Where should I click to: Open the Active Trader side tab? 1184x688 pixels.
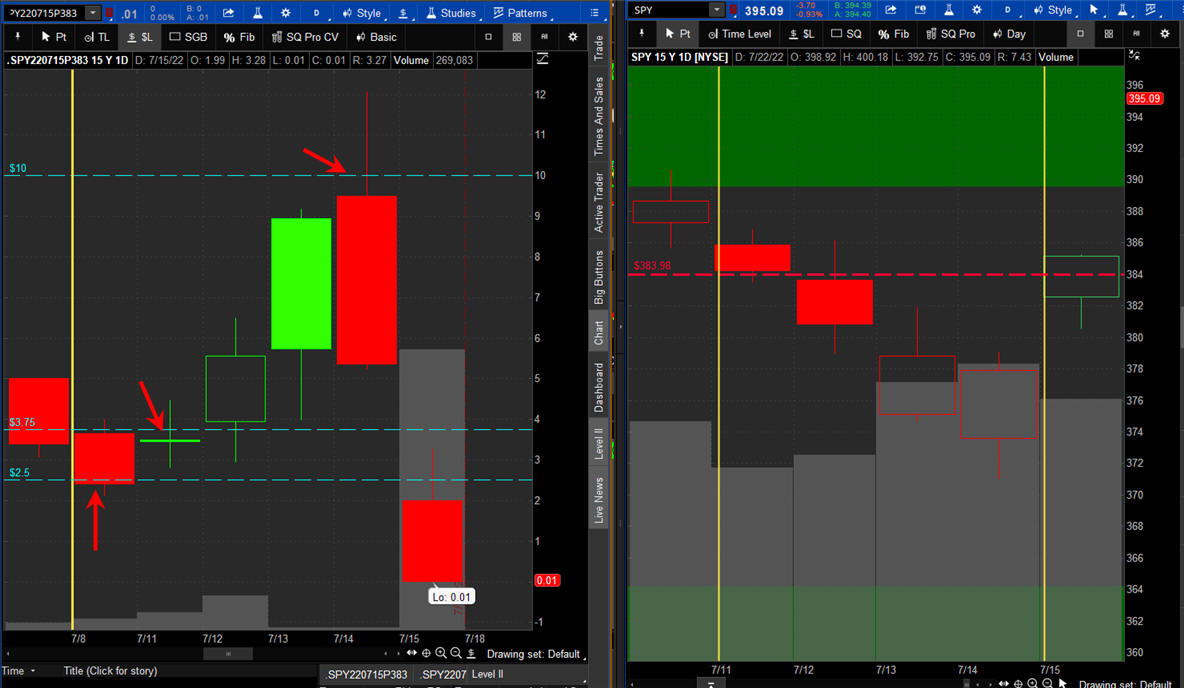(x=598, y=202)
